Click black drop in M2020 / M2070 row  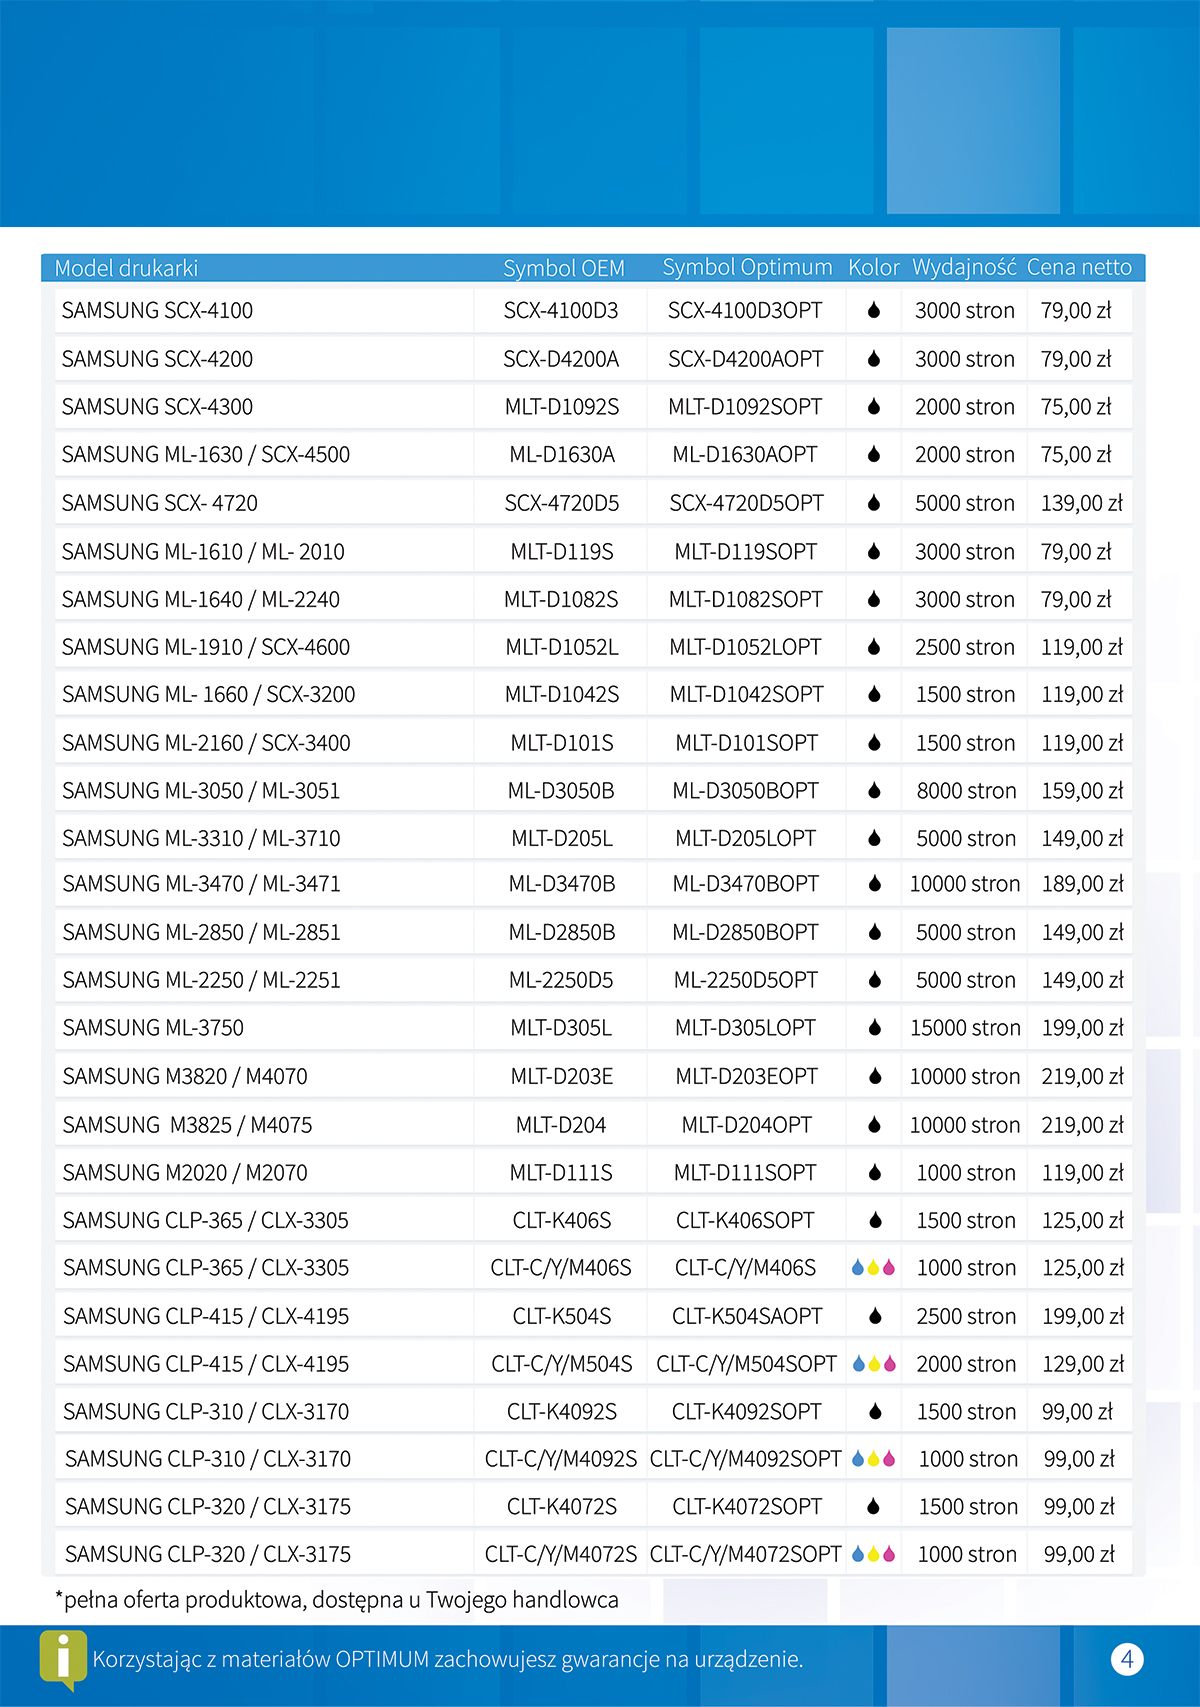[x=875, y=1172]
